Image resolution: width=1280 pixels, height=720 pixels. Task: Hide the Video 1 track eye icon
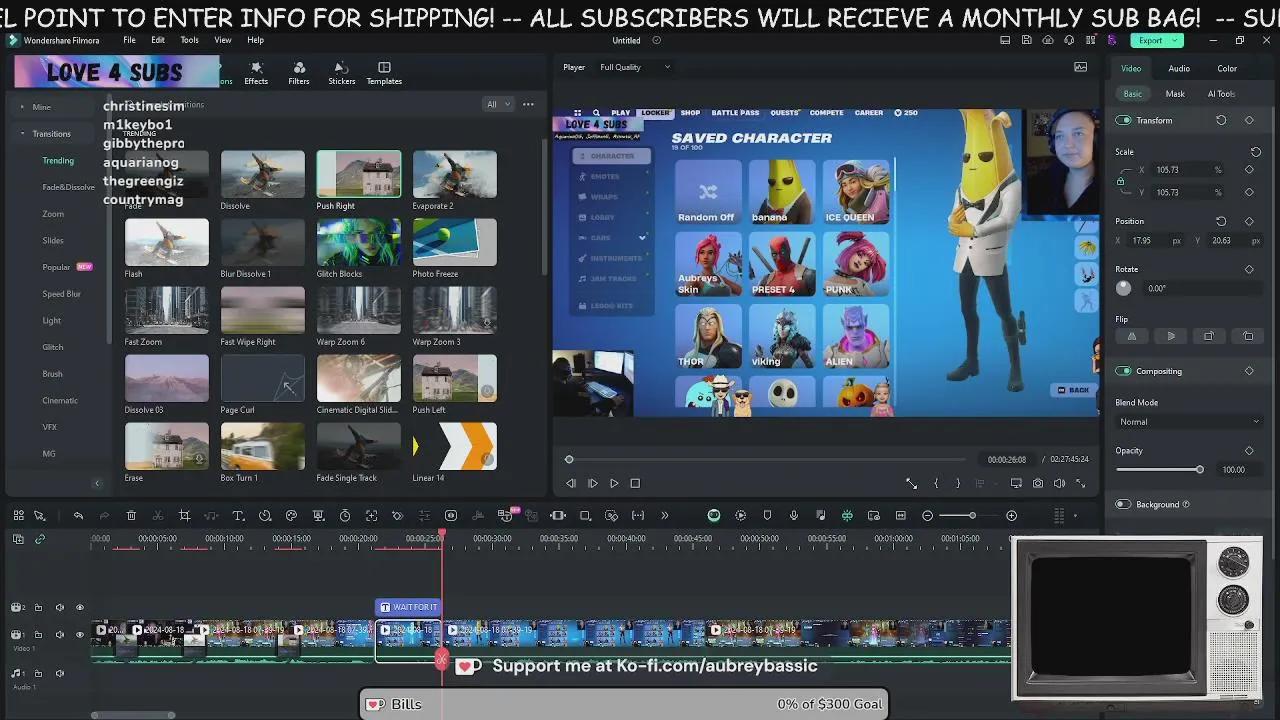(80, 635)
